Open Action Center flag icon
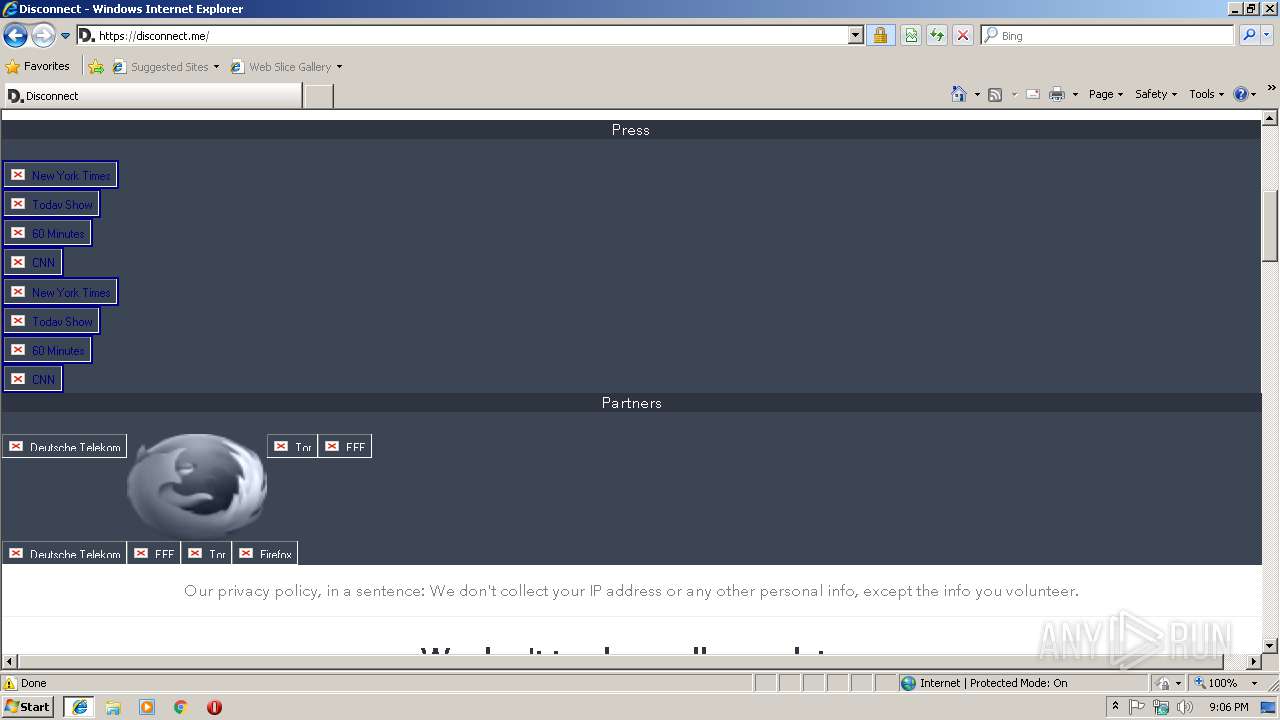1280x720 pixels. click(1138, 707)
